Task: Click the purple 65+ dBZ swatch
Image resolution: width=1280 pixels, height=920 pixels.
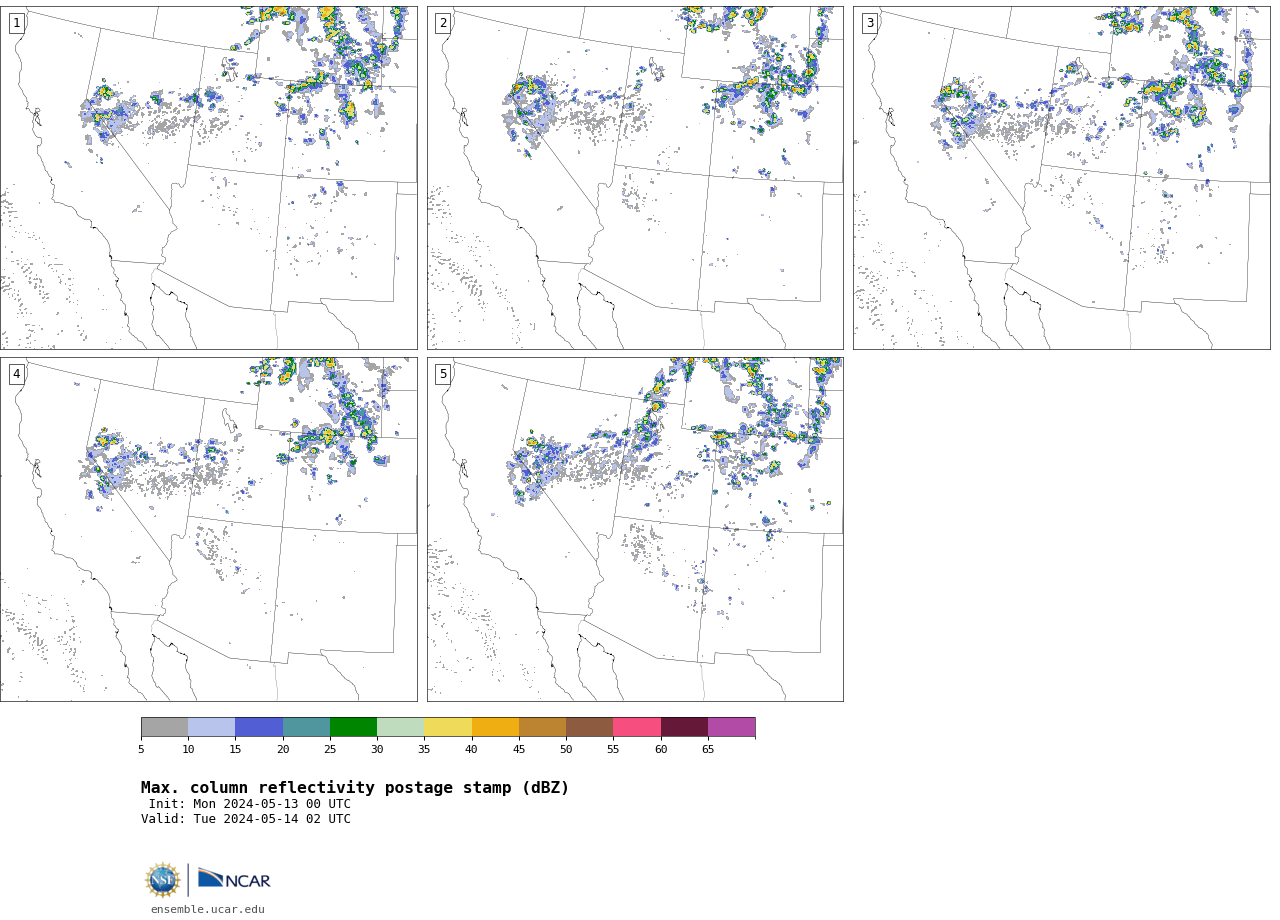Action: [731, 727]
